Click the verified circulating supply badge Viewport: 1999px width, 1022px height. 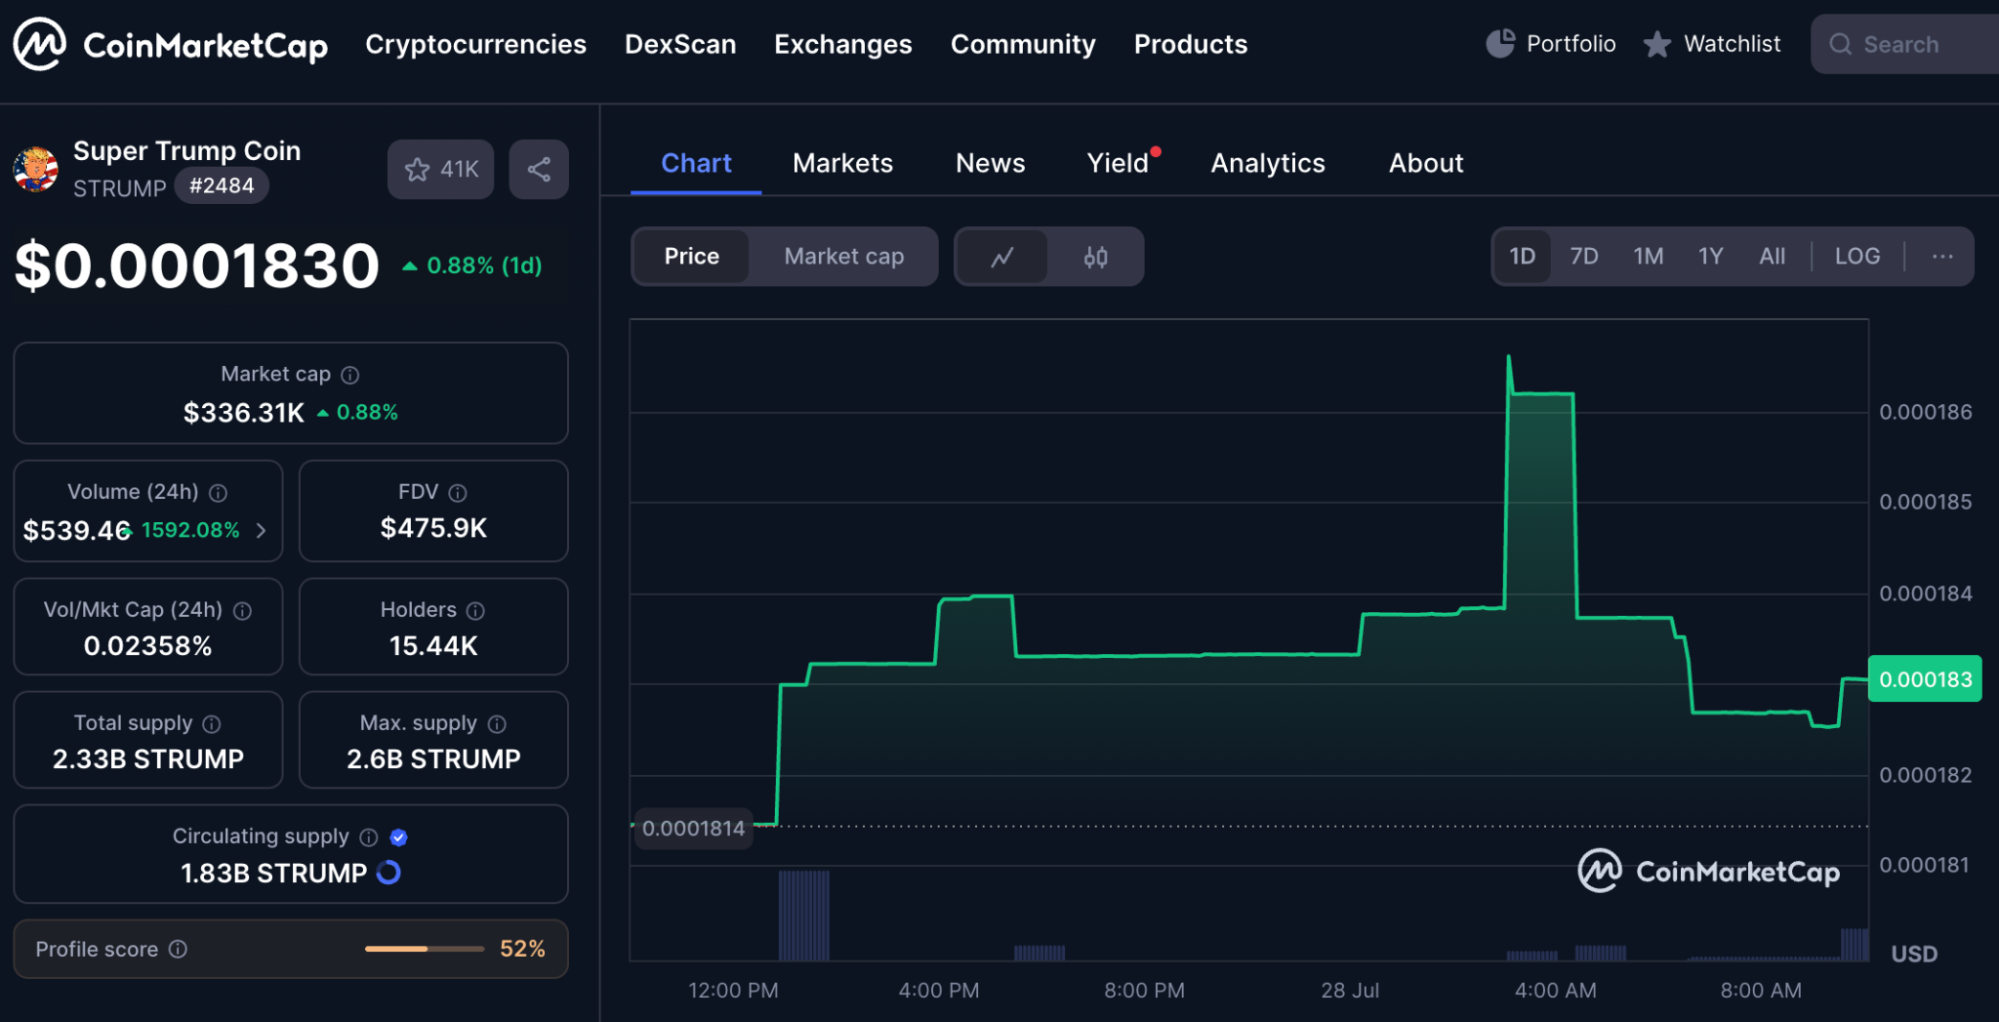(399, 837)
